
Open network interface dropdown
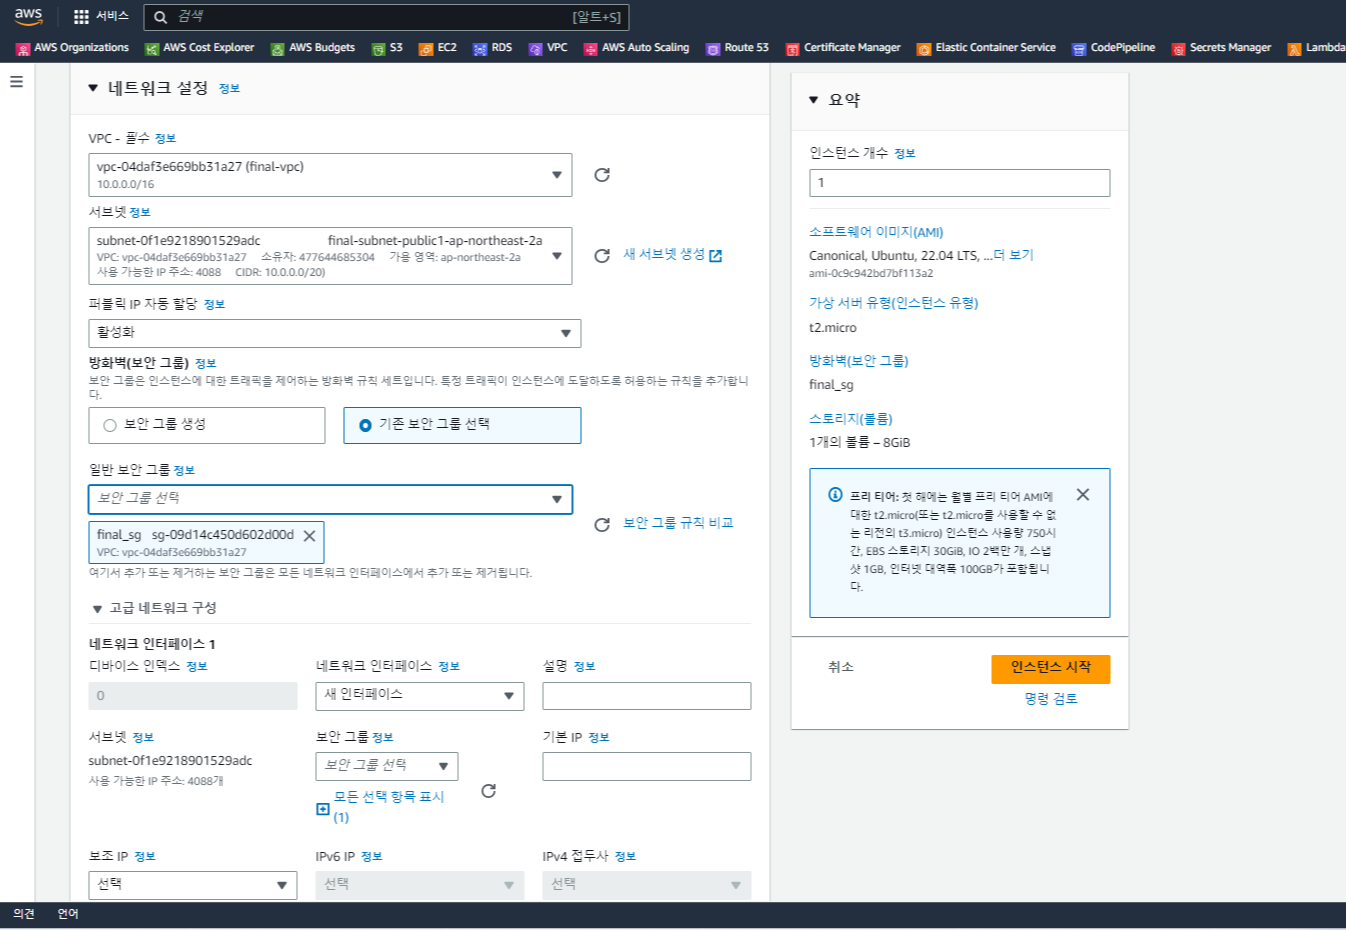click(x=420, y=696)
